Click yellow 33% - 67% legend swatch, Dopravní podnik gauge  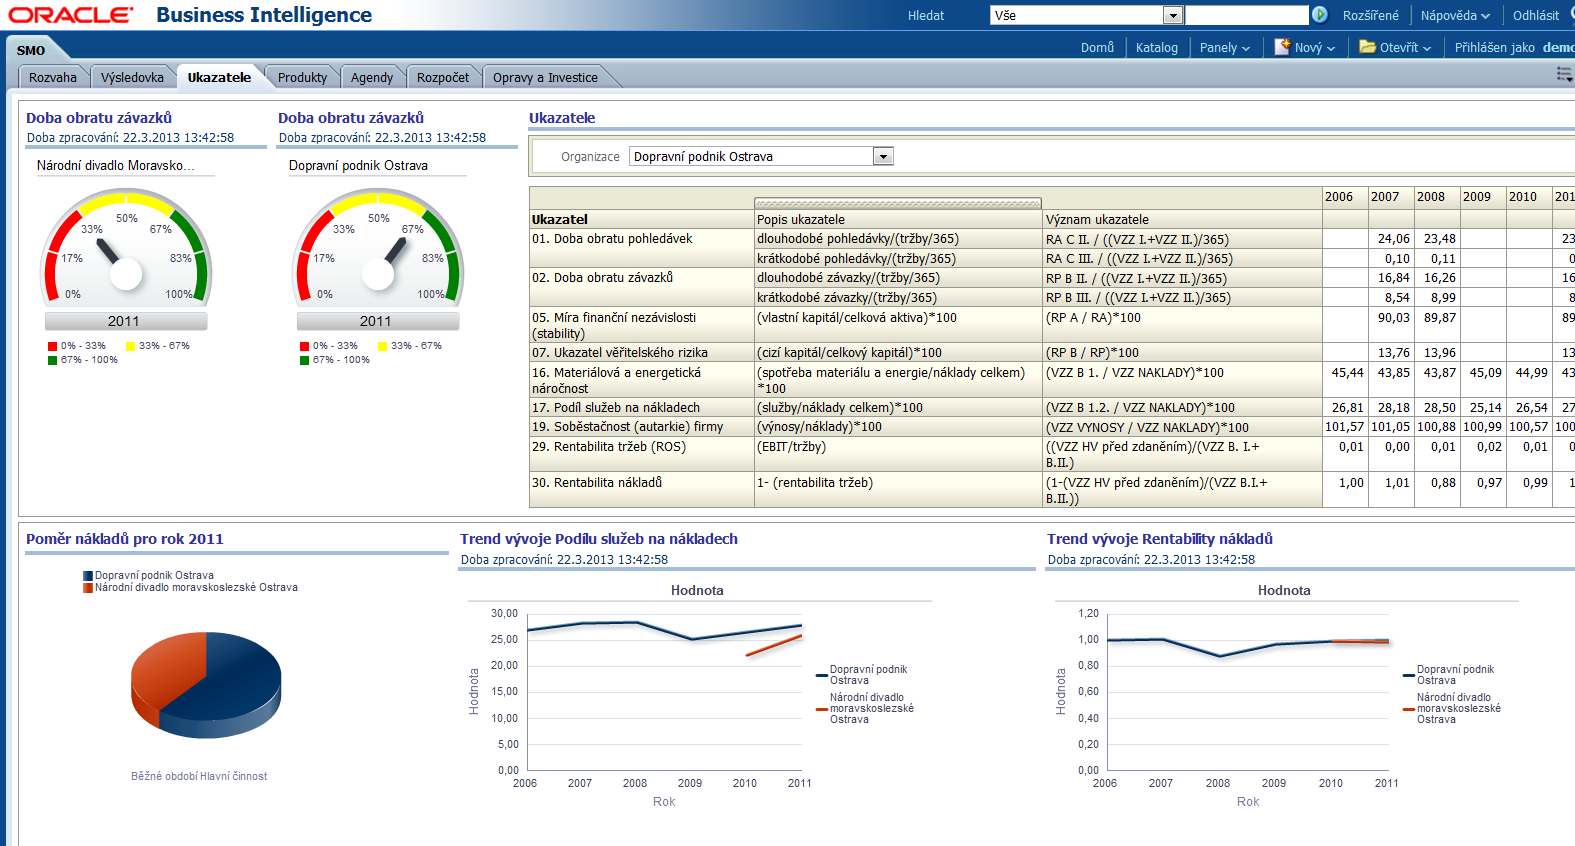tap(382, 346)
